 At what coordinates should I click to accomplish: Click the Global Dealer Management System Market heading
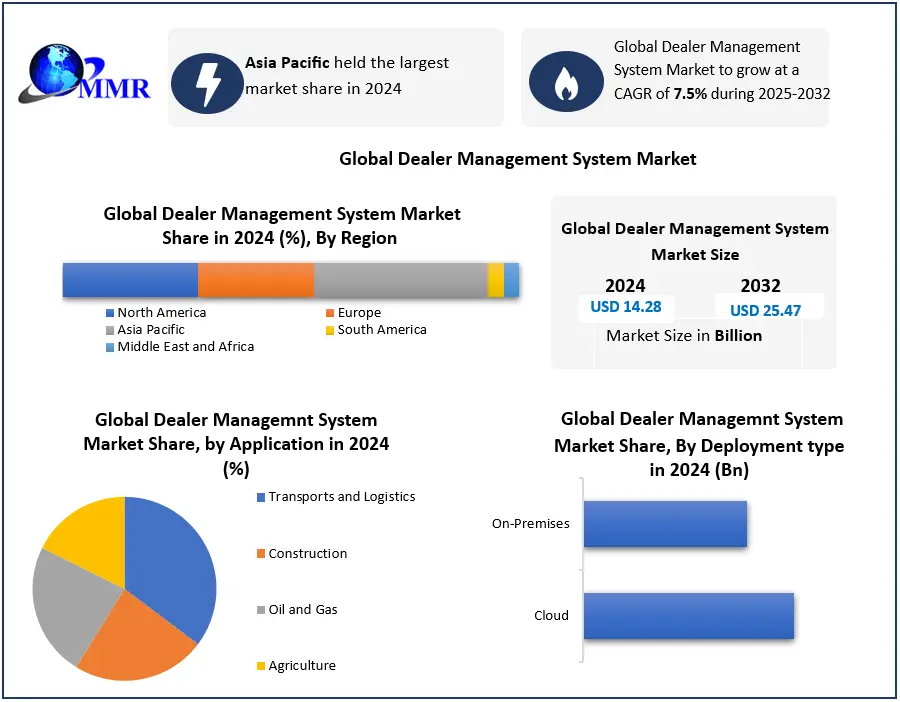517,159
